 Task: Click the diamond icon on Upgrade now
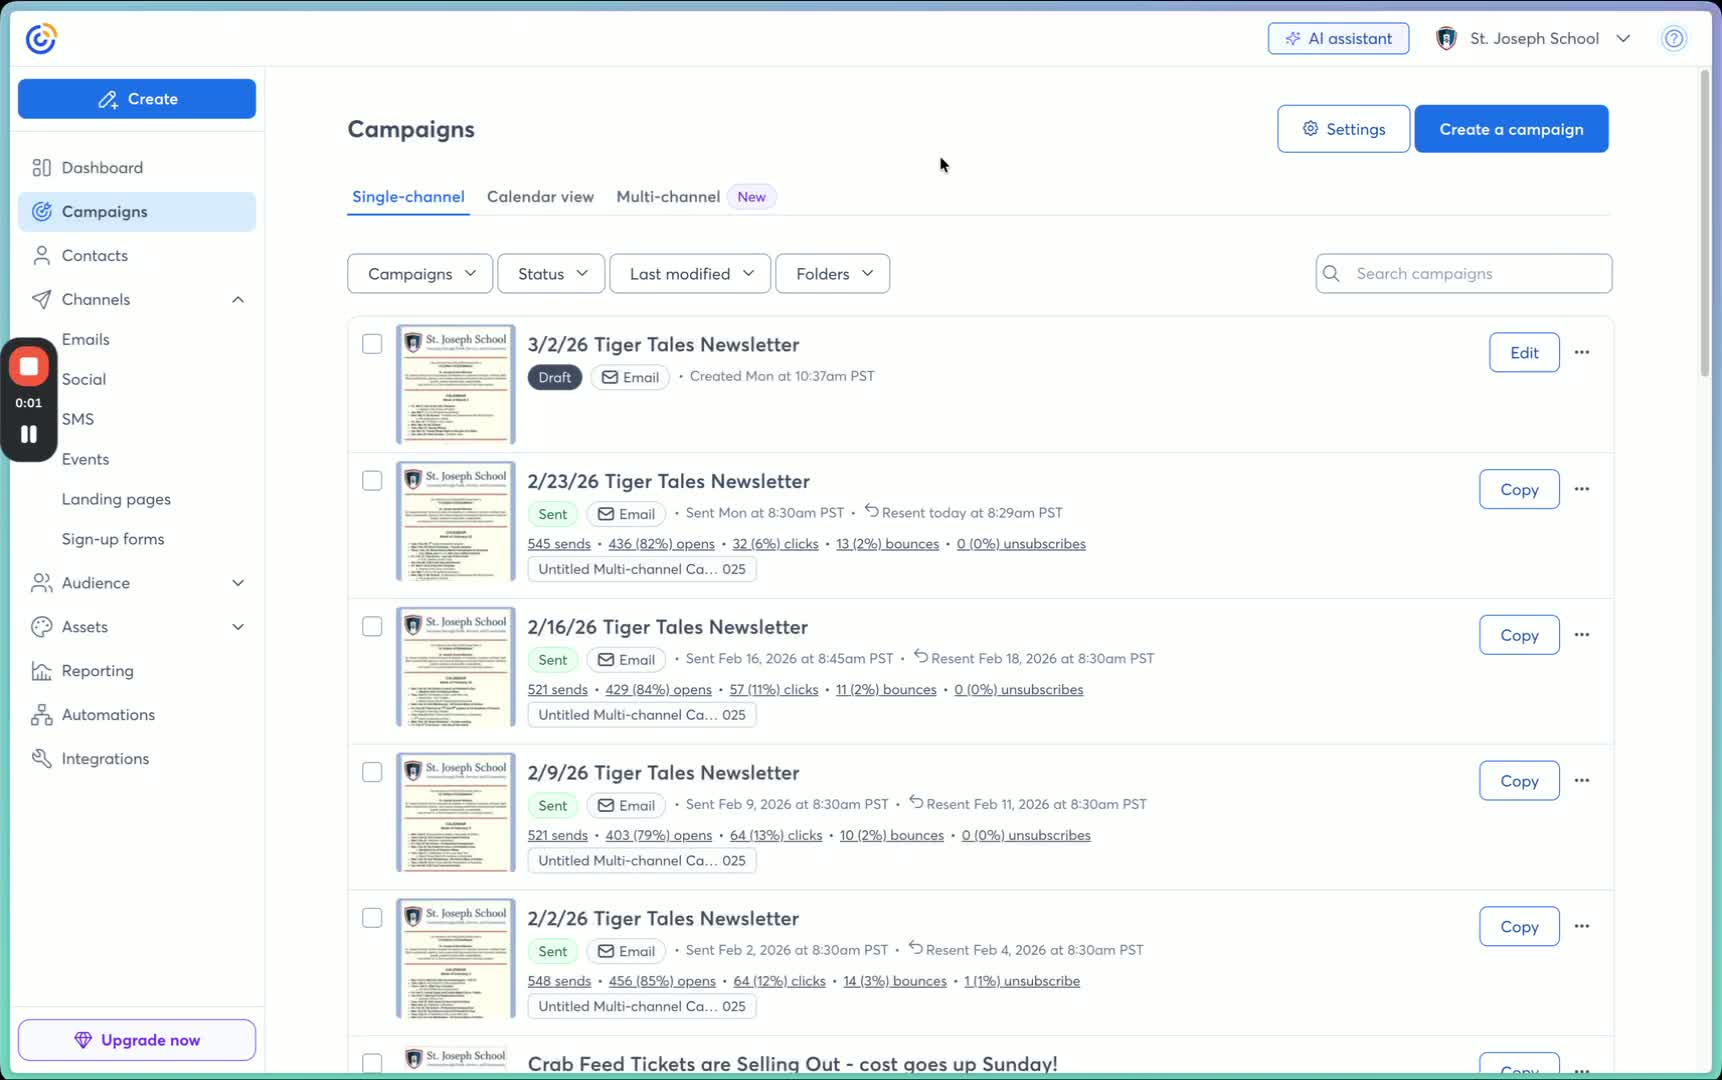click(83, 1040)
